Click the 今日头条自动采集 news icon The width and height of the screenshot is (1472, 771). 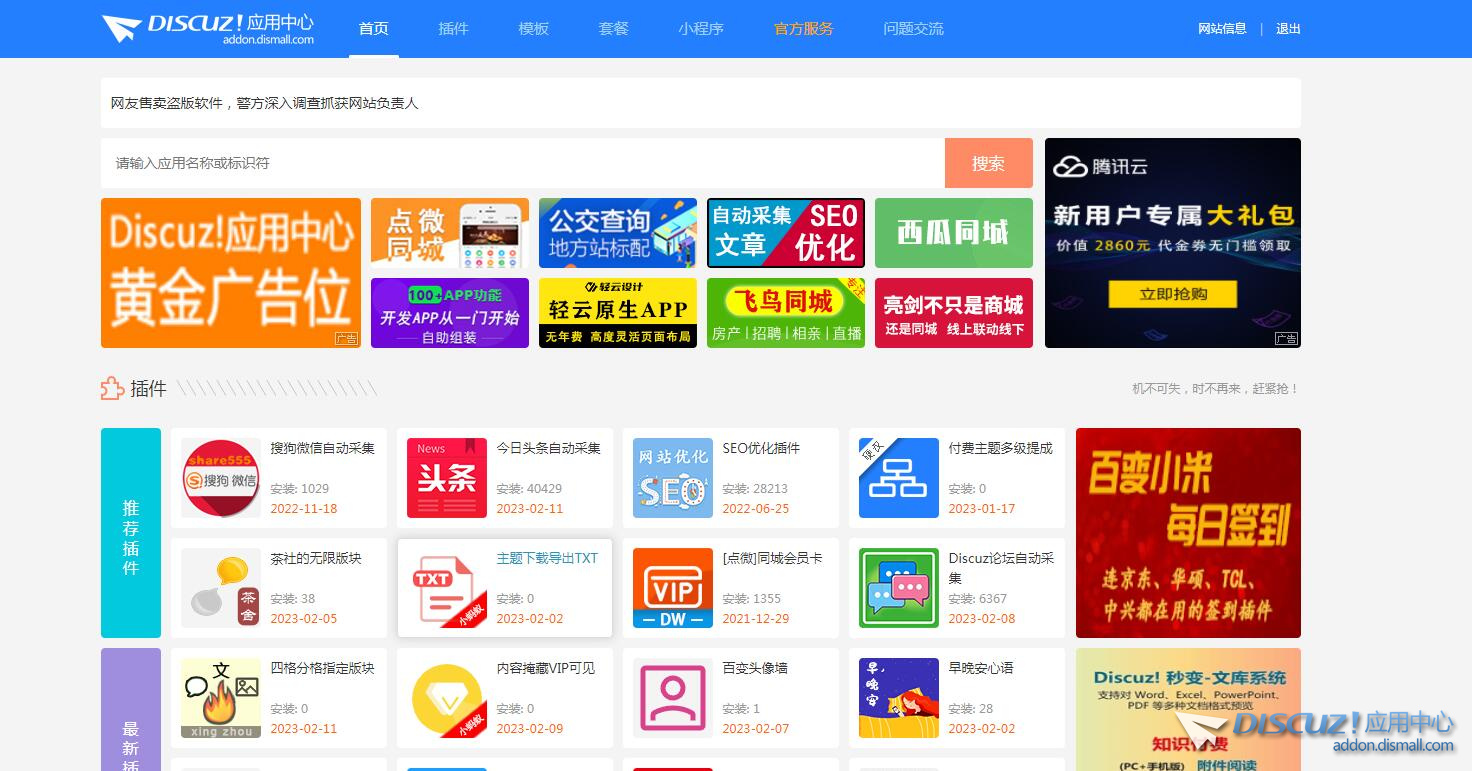446,478
